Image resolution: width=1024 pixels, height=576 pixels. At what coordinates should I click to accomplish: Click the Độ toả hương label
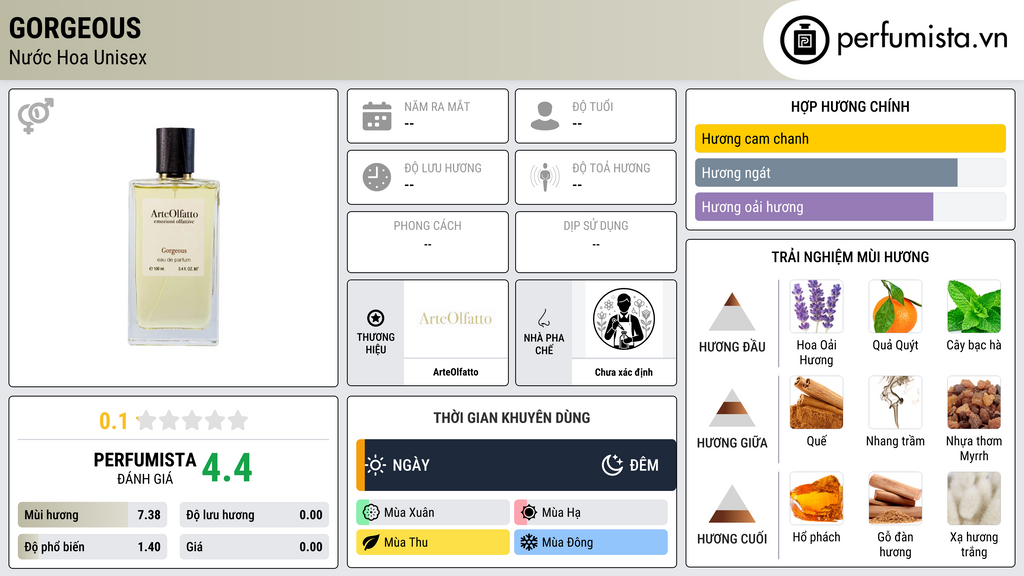click(611, 168)
